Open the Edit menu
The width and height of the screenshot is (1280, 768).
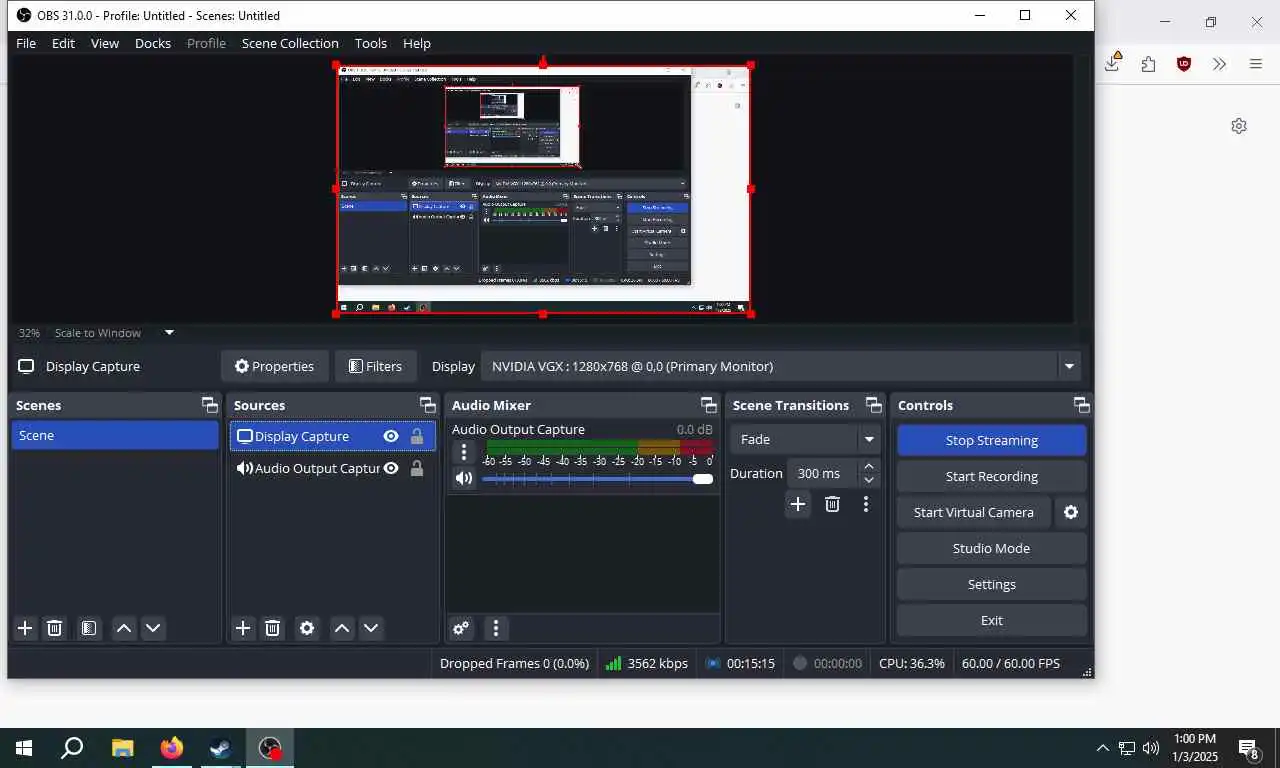point(63,43)
